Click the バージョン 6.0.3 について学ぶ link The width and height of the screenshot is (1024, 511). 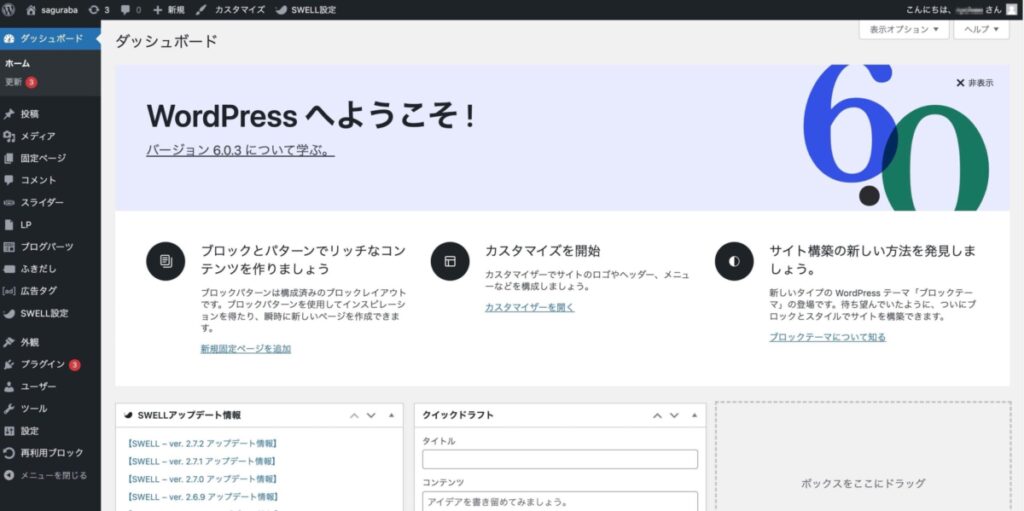(x=240, y=150)
